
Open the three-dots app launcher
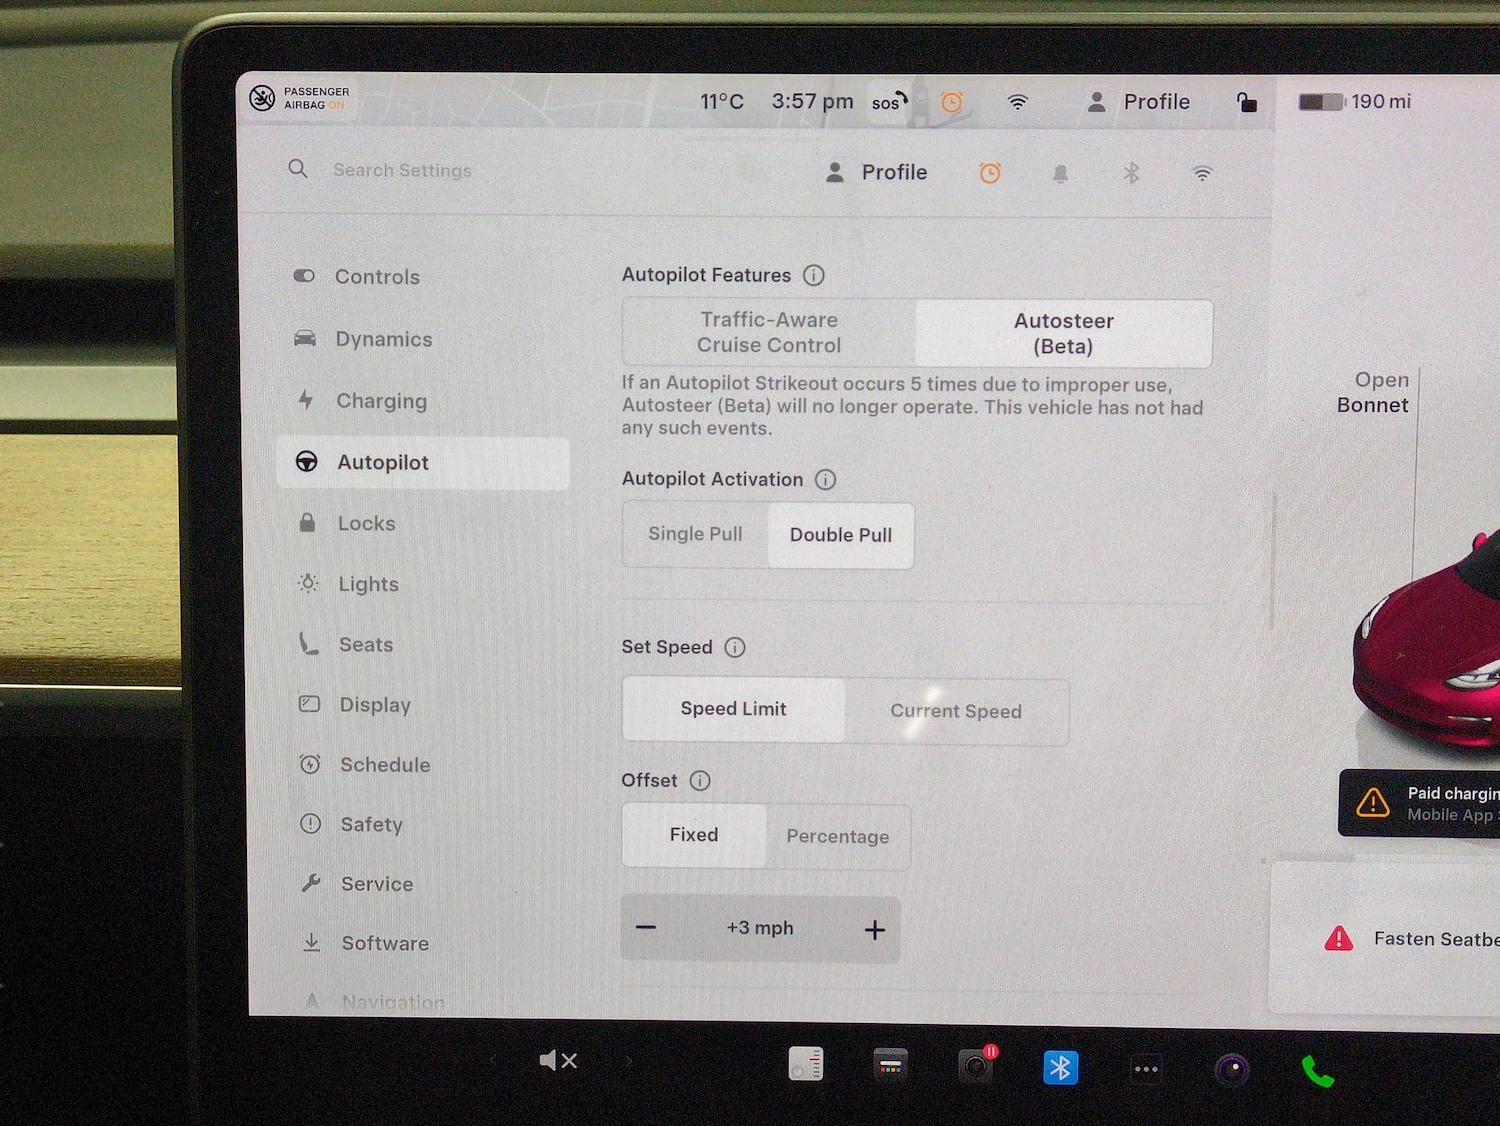[x=1146, y=1069]
